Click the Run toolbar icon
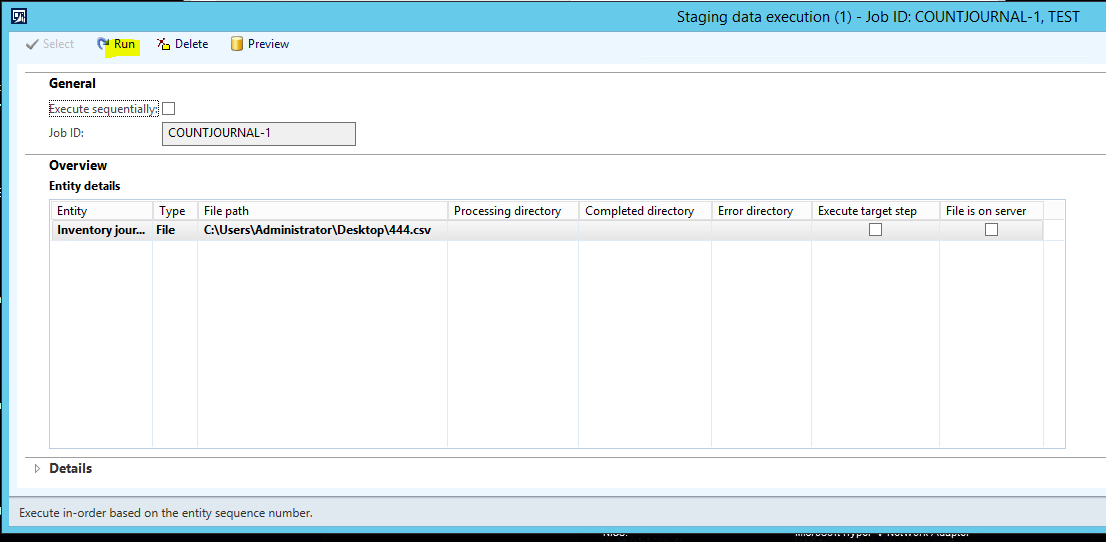 coord(103,44)
